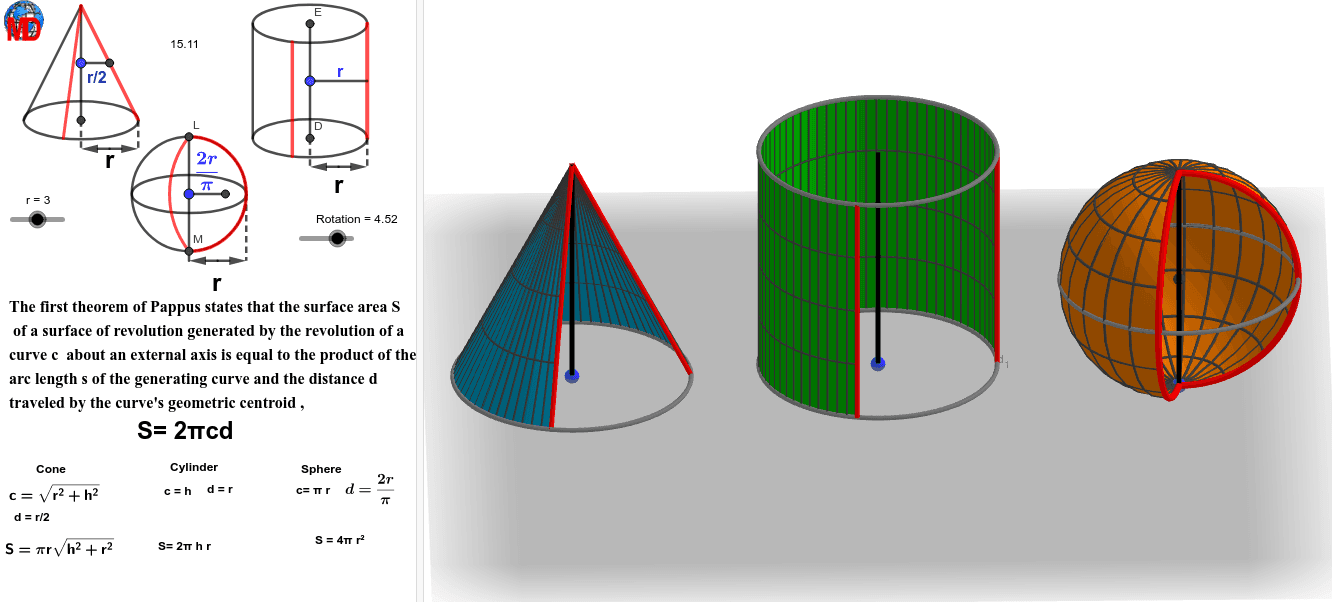This screenshot has width=1334, height=604.
Task: Select point M below the sphere diagram
Action: 189,250
